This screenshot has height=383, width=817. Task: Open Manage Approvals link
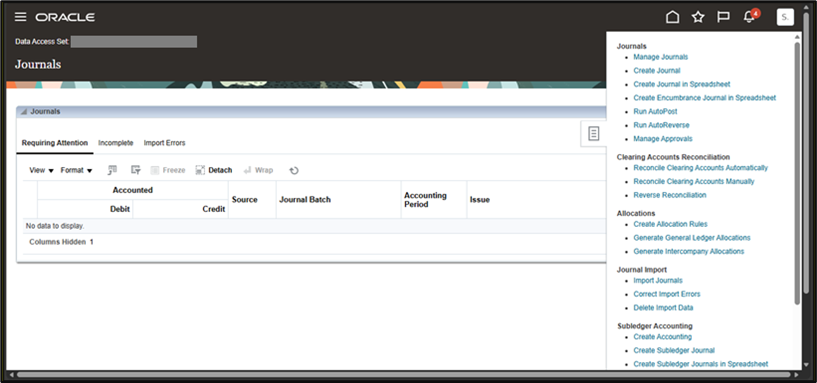pos(663,139)
